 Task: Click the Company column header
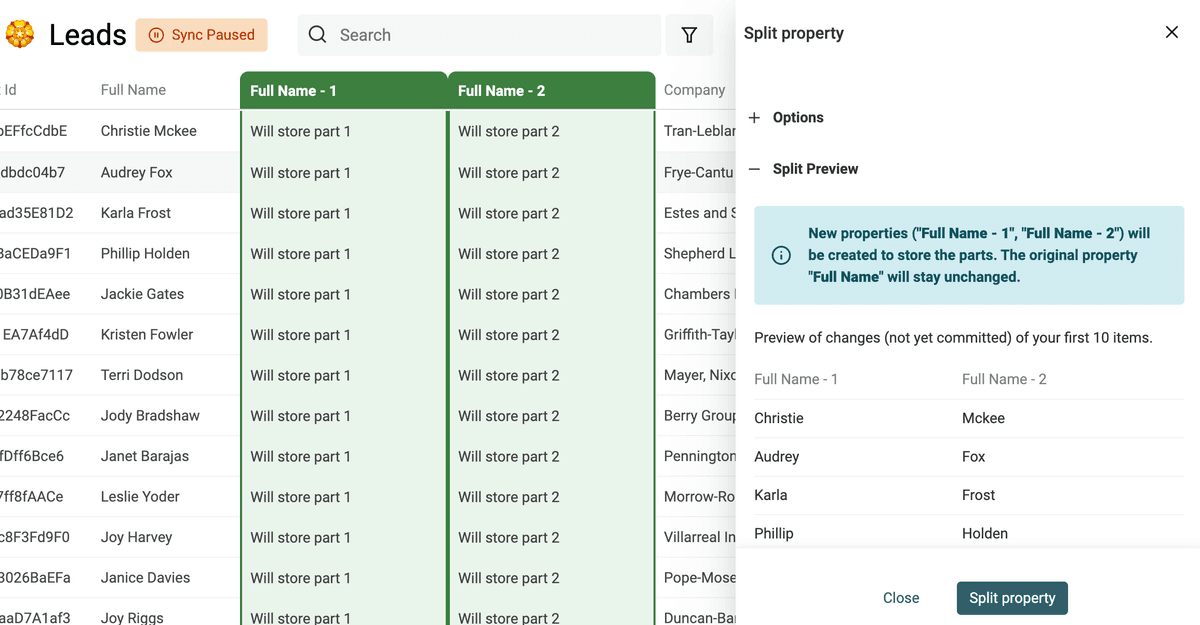click(x=695, y=90)
